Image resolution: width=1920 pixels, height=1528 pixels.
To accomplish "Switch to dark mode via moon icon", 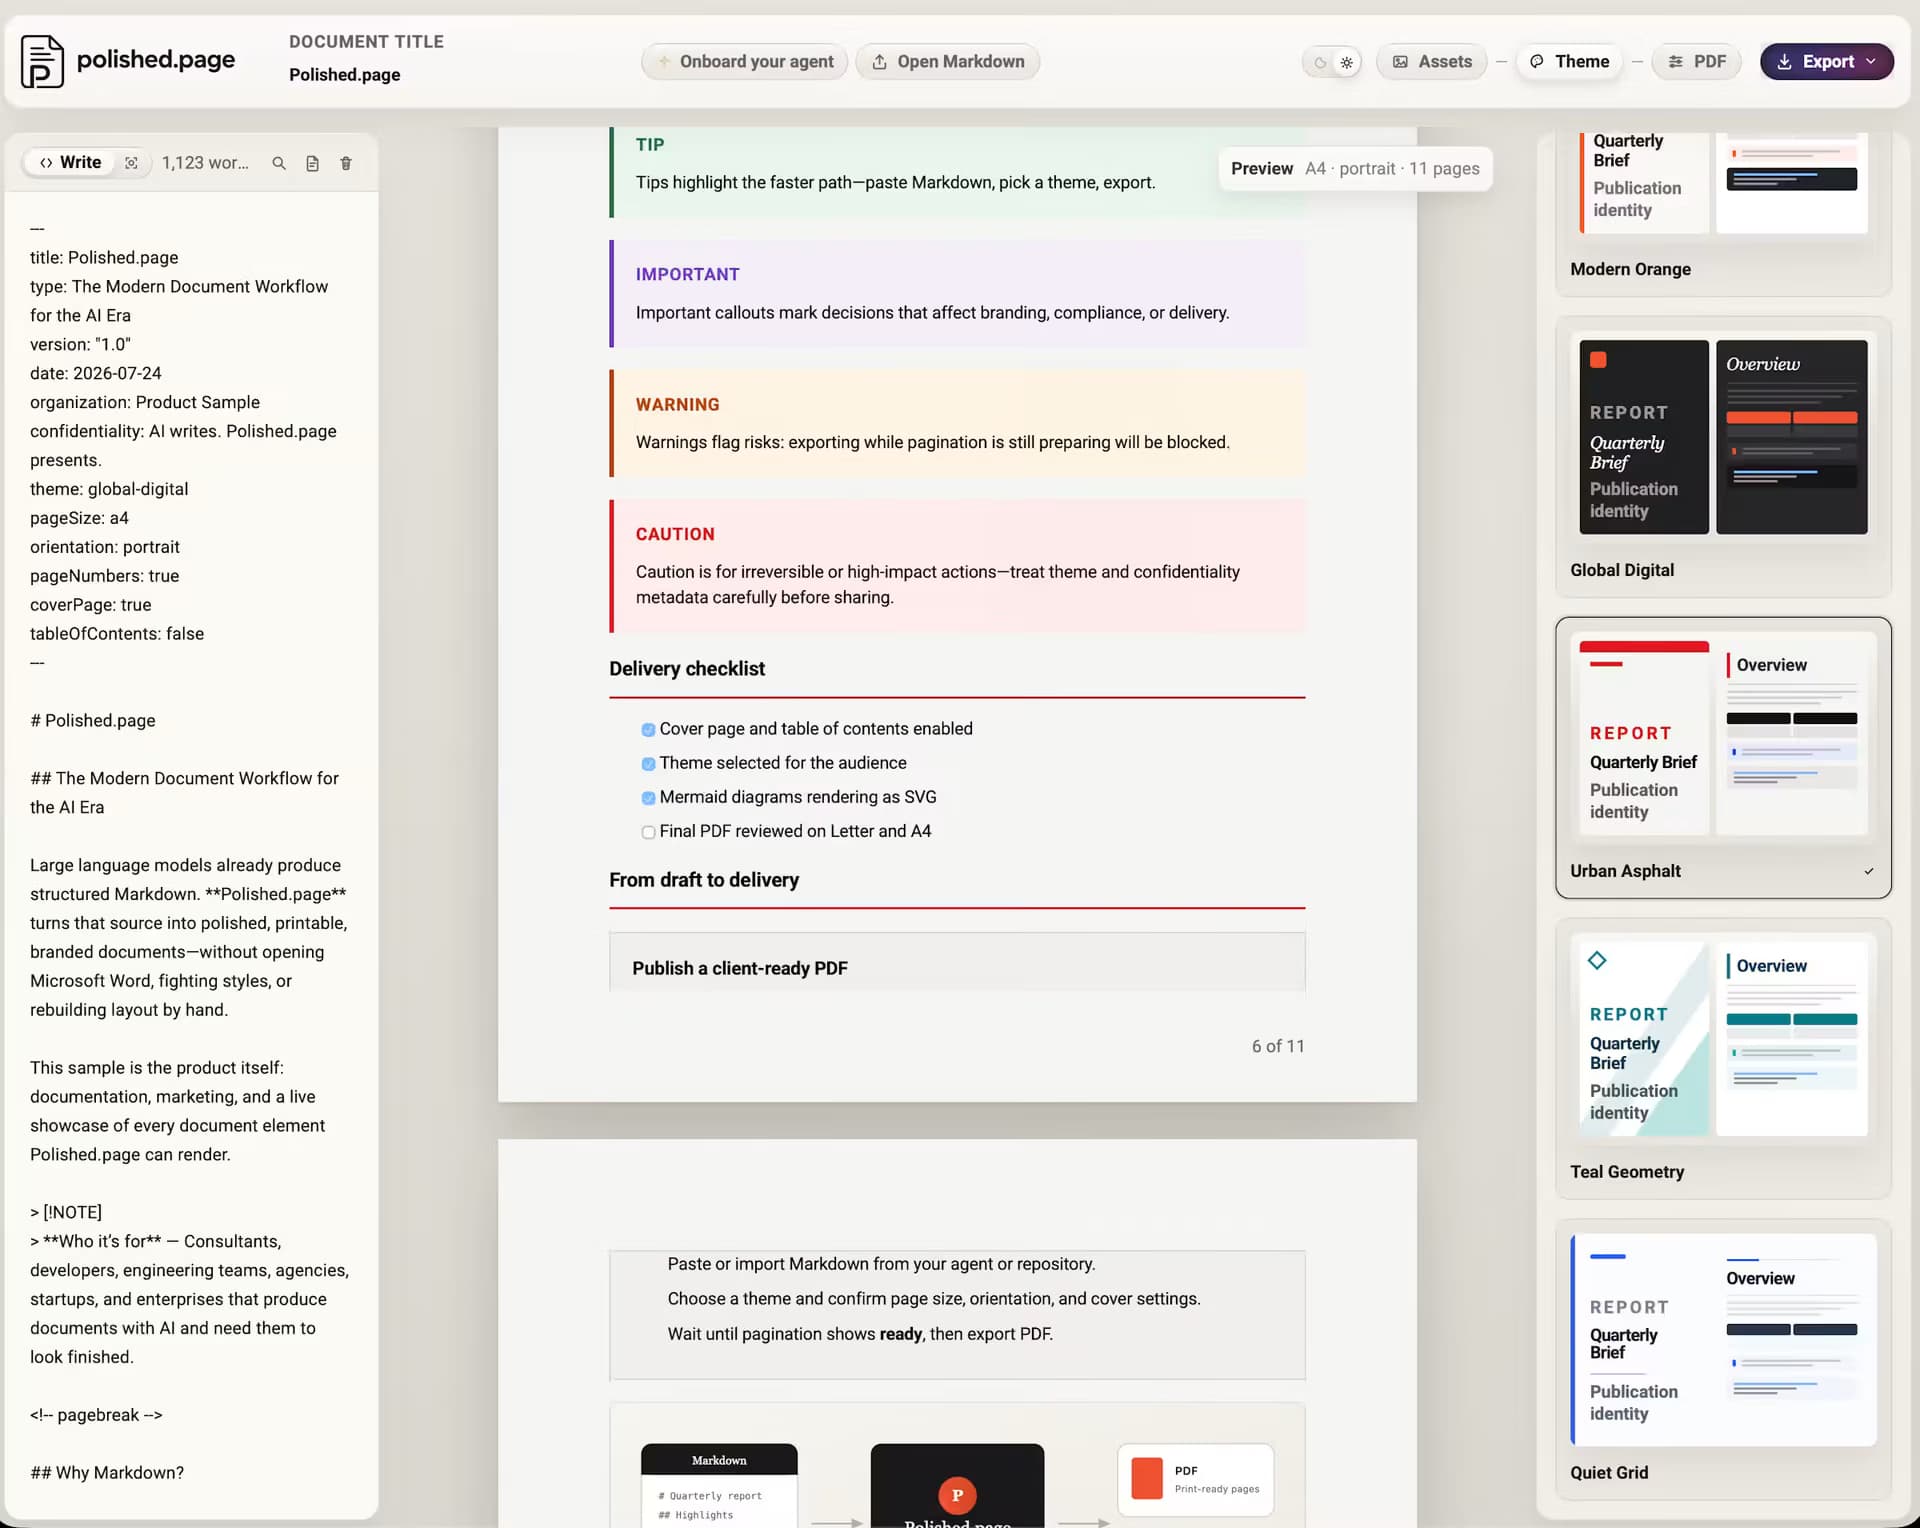I will tap(1320, 62).
